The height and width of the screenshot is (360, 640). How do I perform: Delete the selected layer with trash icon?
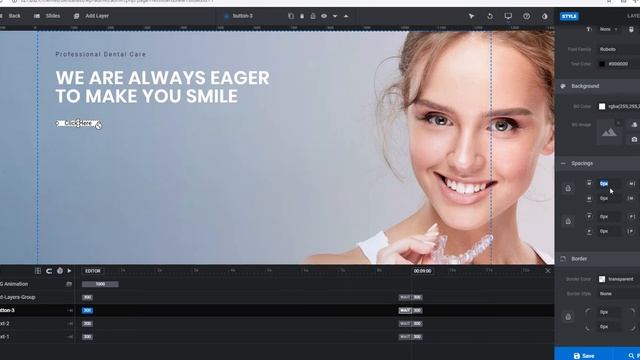pyautogui.click(x=302, y=16)
